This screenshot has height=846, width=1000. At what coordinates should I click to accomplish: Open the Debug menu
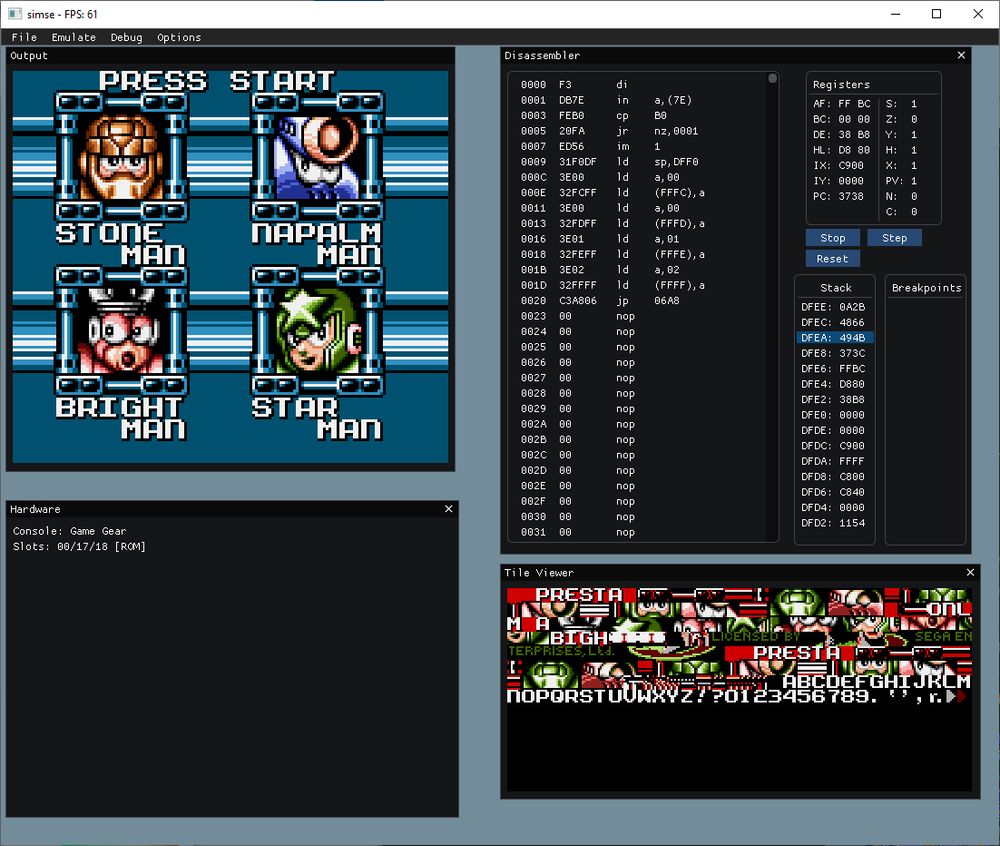pyautogui.click(x=126, y=37)
